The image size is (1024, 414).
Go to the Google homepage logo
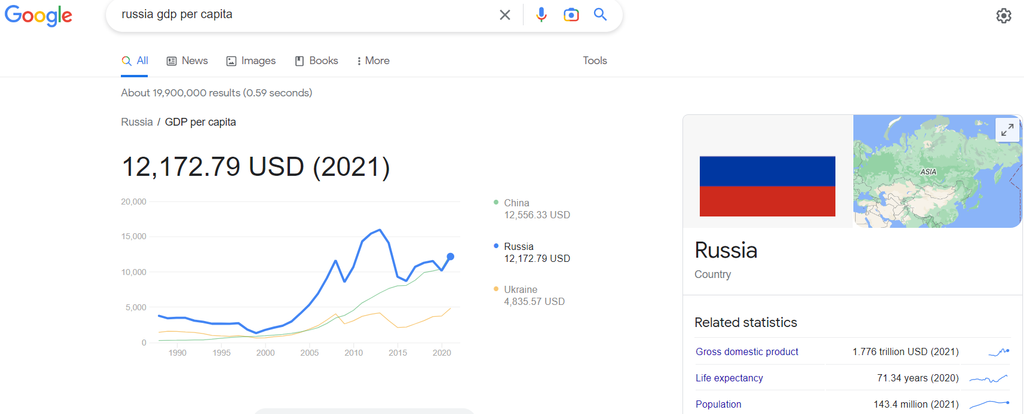38,16
